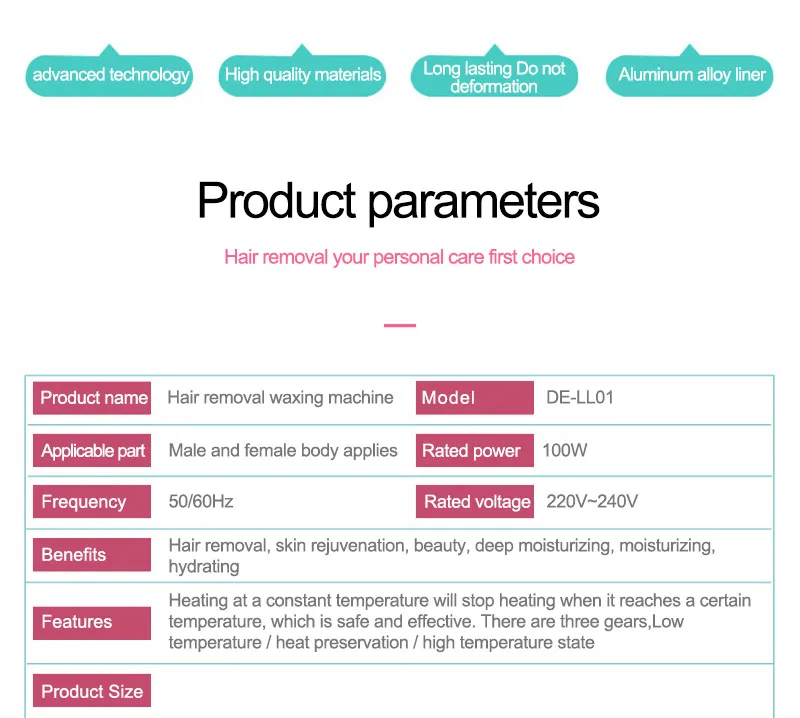Click the model value DE-LL01
This screenshot has height=718, width=800.
[x=580, y=398]
